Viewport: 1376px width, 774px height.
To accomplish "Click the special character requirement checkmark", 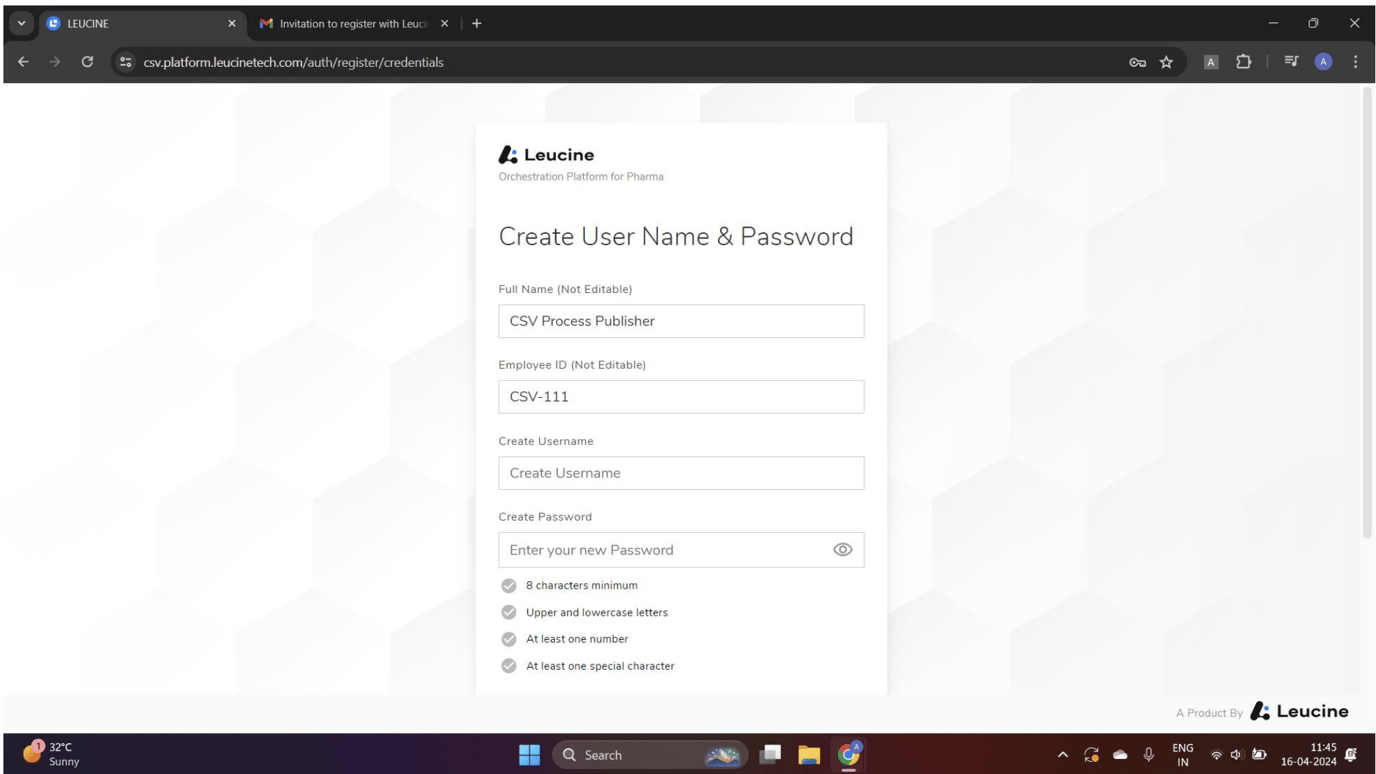I will [x=508, y=665].
